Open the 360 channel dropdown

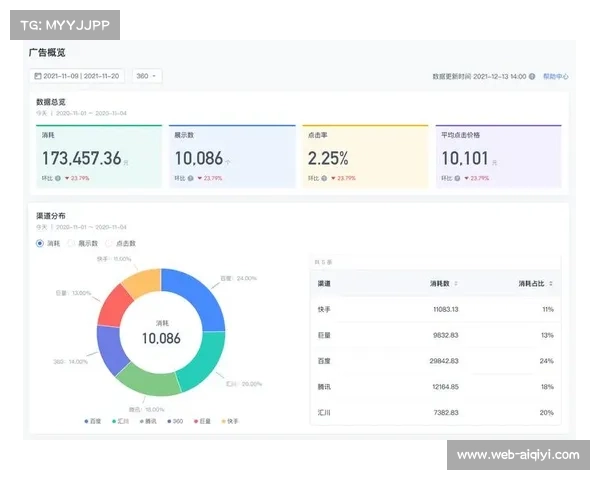(x=147, y=76)
